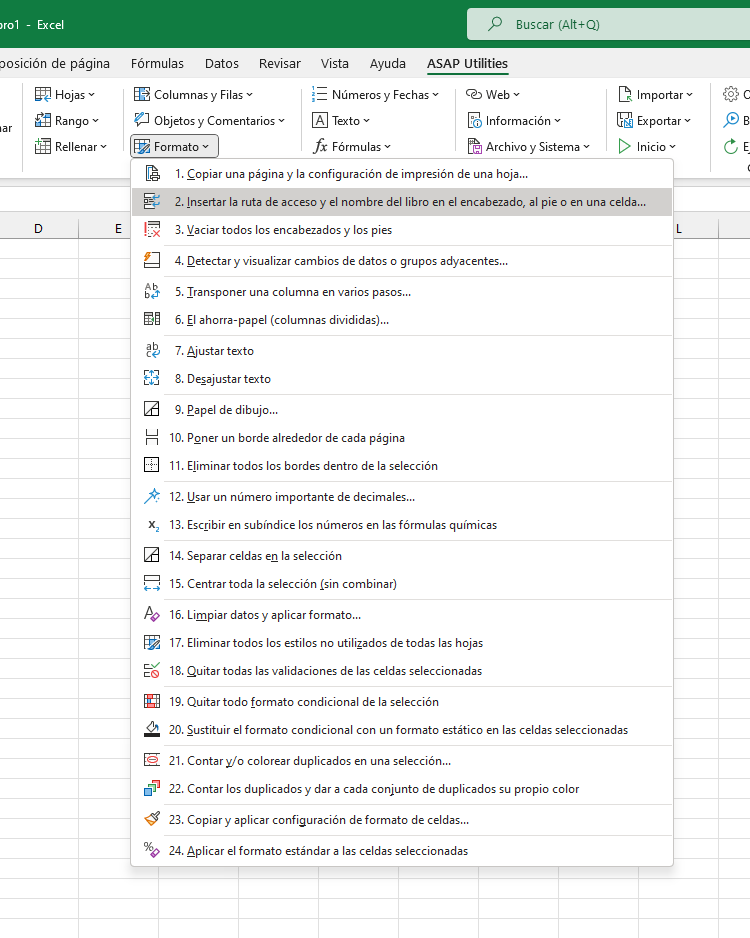Click the insert workbook path icon (item 2)
Viewport: 750px width, 938px height.
(x=152, y=202)
